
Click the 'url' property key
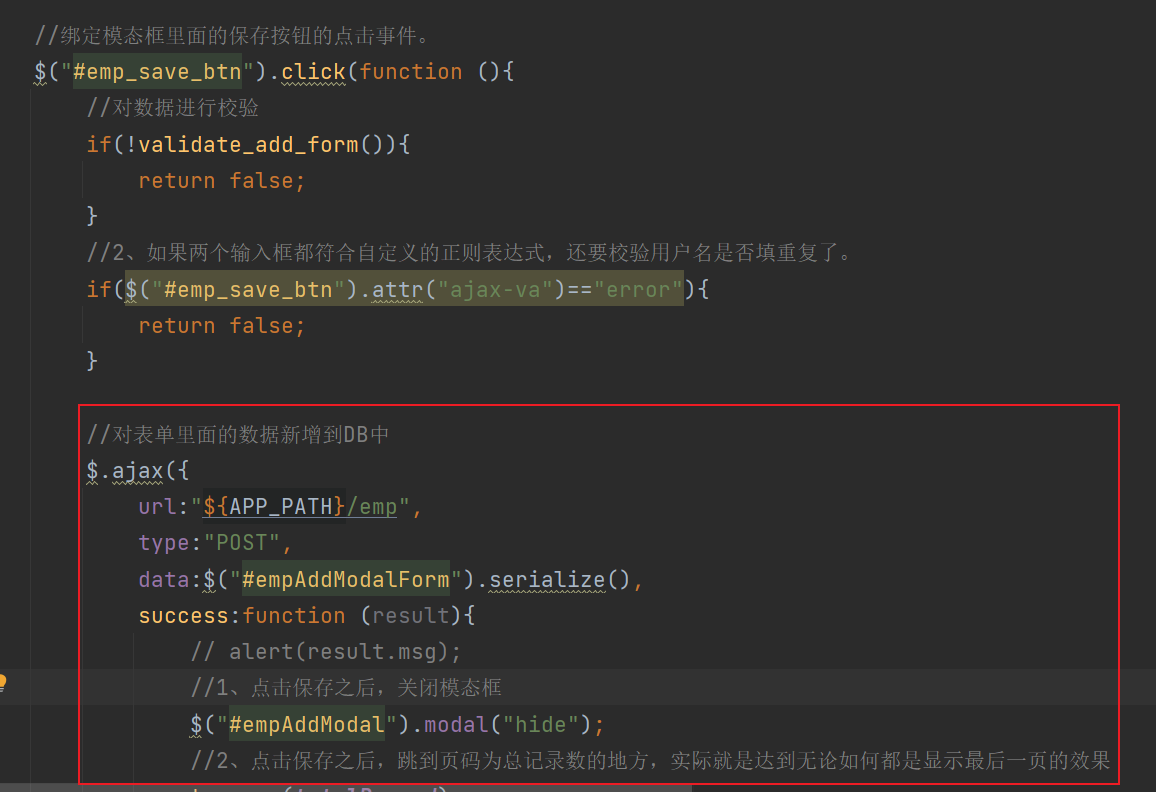pos(158,507)
